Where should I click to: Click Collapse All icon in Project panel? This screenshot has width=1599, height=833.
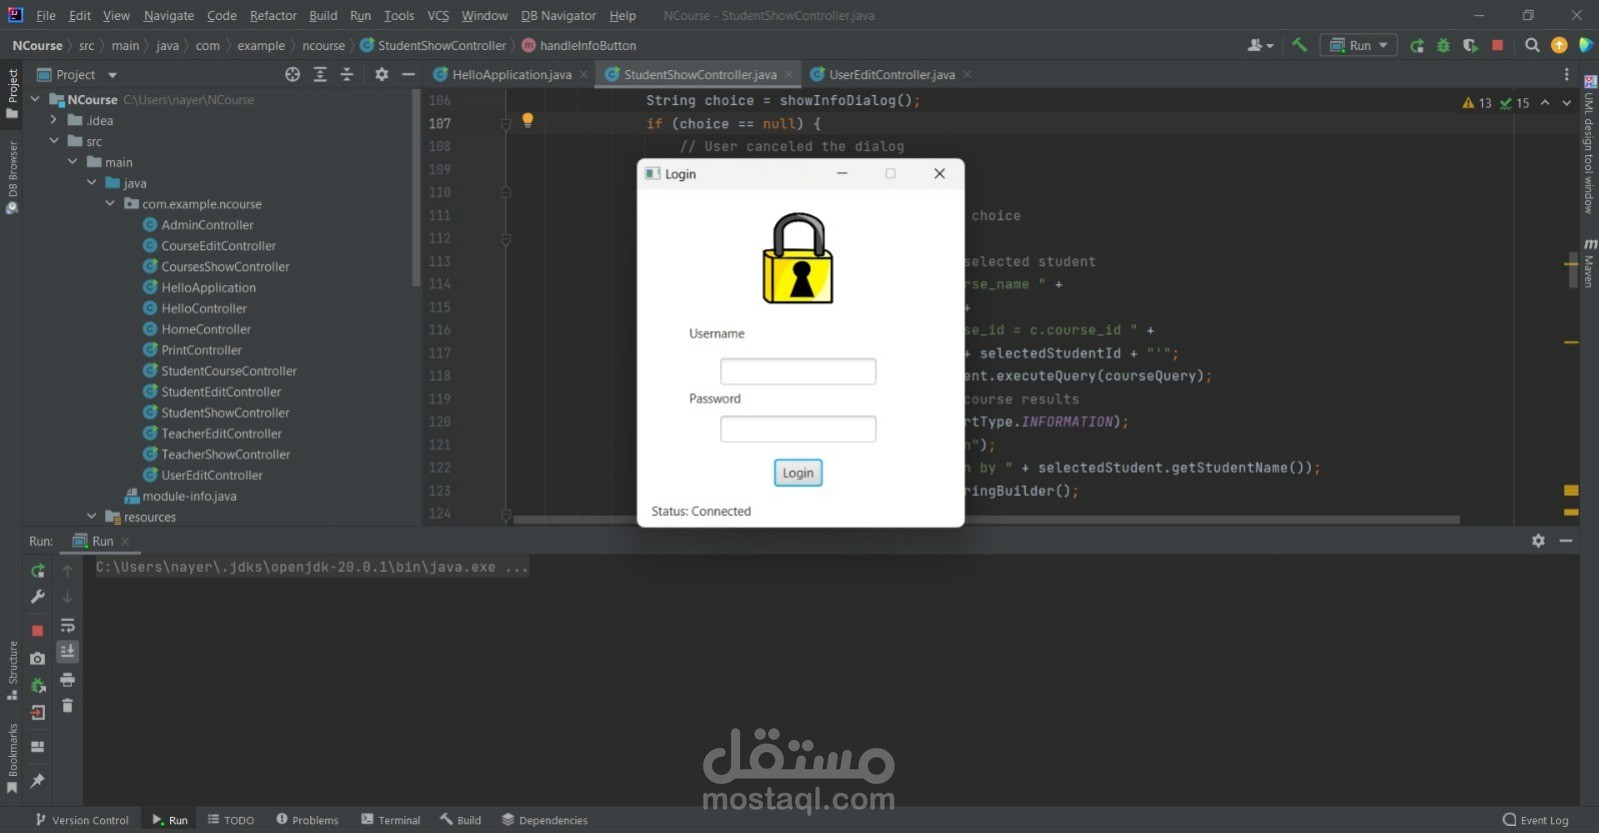point(347,74)
